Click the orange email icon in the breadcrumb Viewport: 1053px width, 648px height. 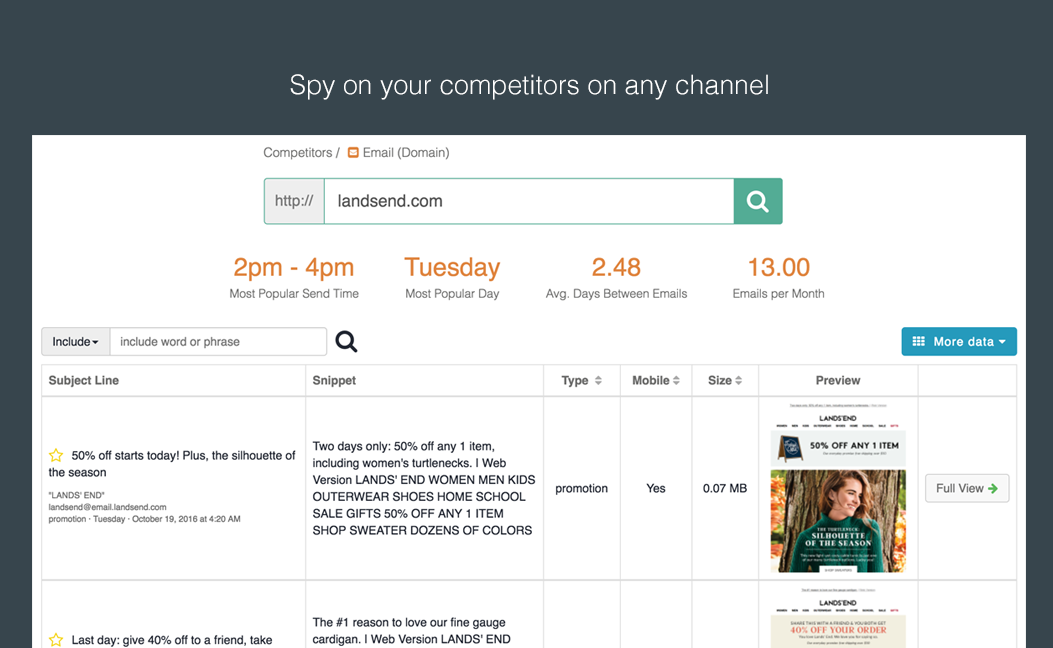pos(353,152)
